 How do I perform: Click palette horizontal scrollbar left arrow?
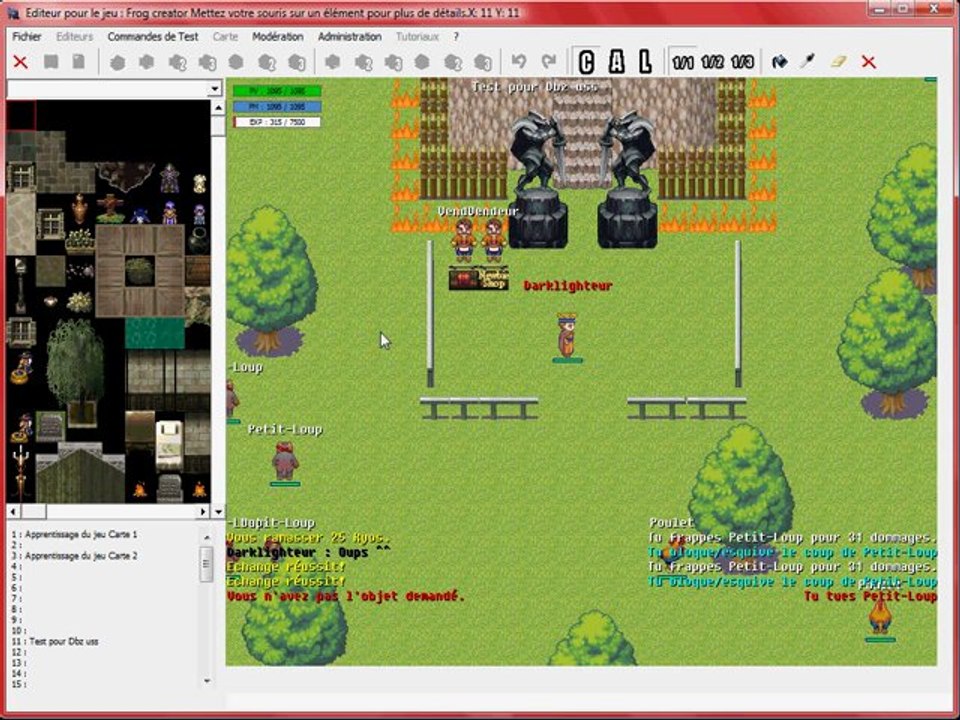point(13,511)
